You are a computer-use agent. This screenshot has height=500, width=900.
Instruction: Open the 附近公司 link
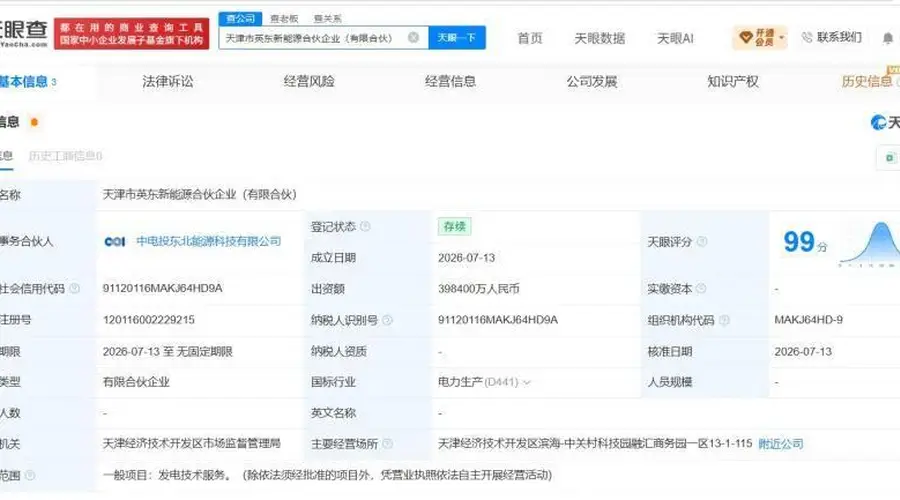click(x=781, y=444)
